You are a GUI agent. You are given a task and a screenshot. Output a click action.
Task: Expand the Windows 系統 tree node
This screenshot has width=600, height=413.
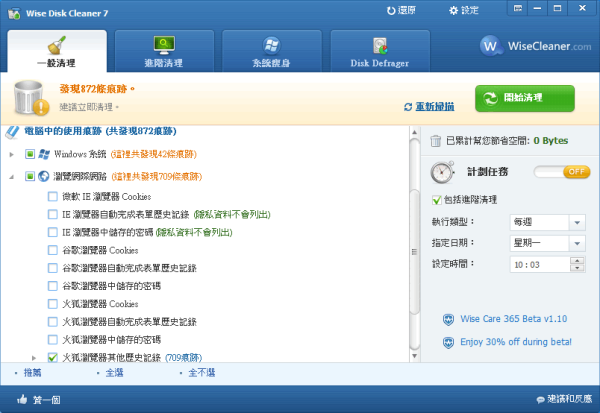click(x=11, y=154)
